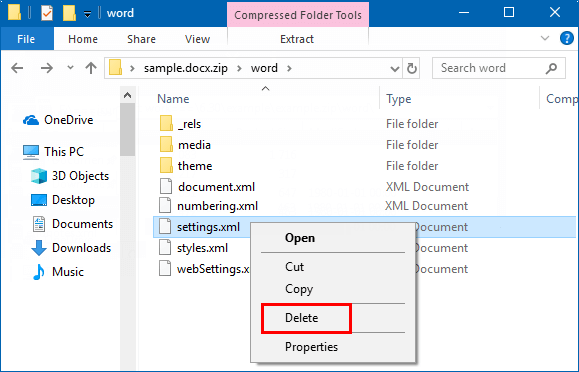Click the navigation pane scrollbar thumb
The width and height of the screenshot is (579, 372).
click(127, 129)
